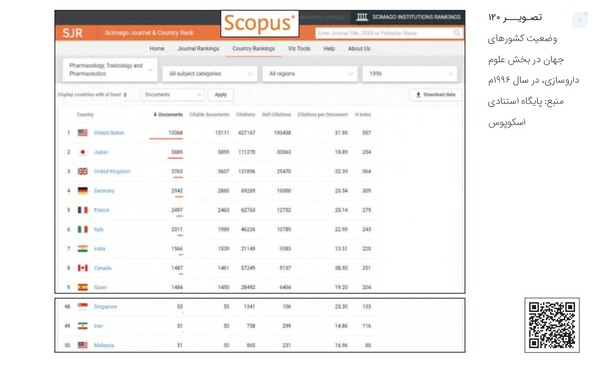The image size is (600, 372).
Task: Click the Japan flag icon
Action: pos(83,152)
